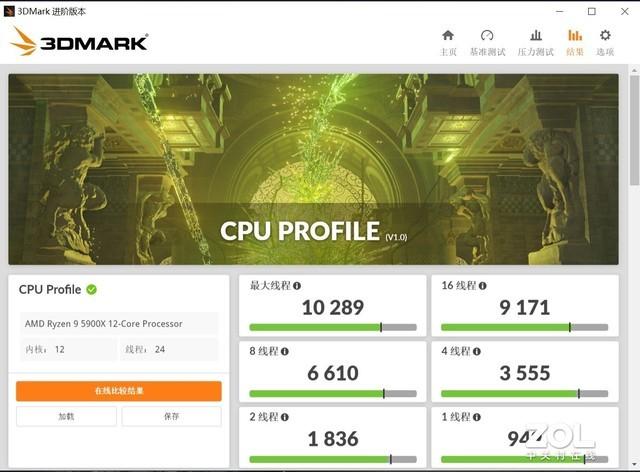Viewport: 640px width, 472px height.
Task: Click the 内核 12 core count field
Action: pyautogui.click(x=69, y=350)
